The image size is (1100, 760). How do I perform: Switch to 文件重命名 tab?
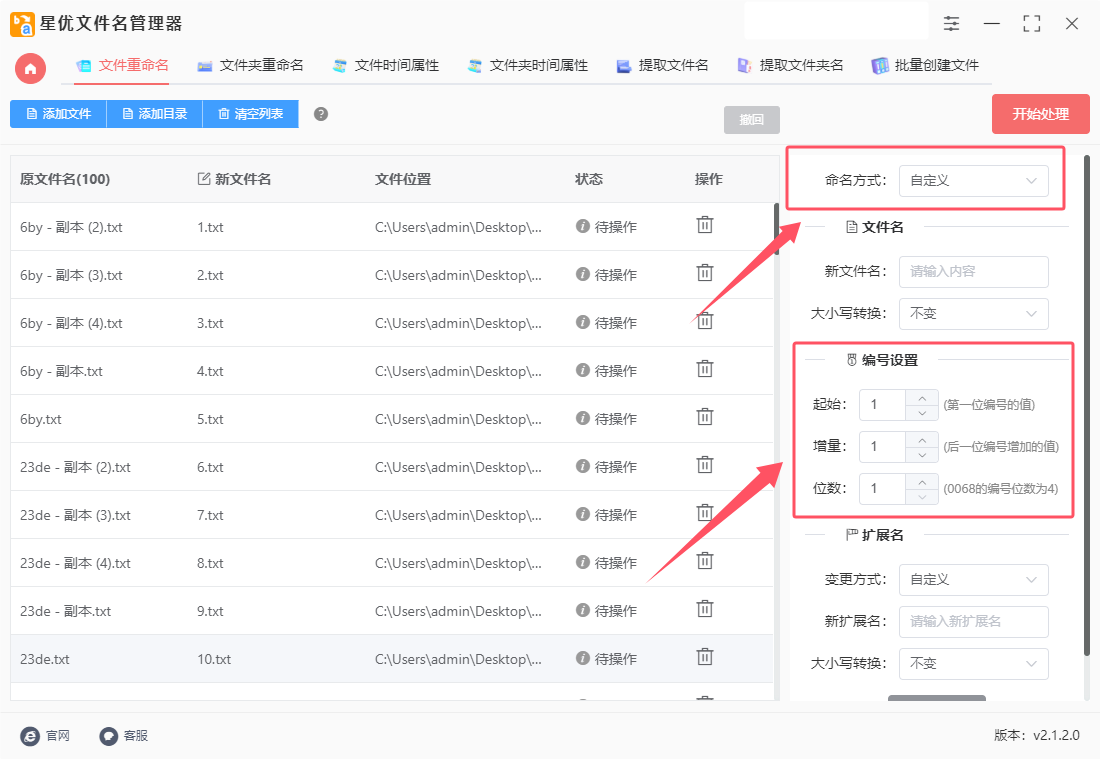click(122, 66)
